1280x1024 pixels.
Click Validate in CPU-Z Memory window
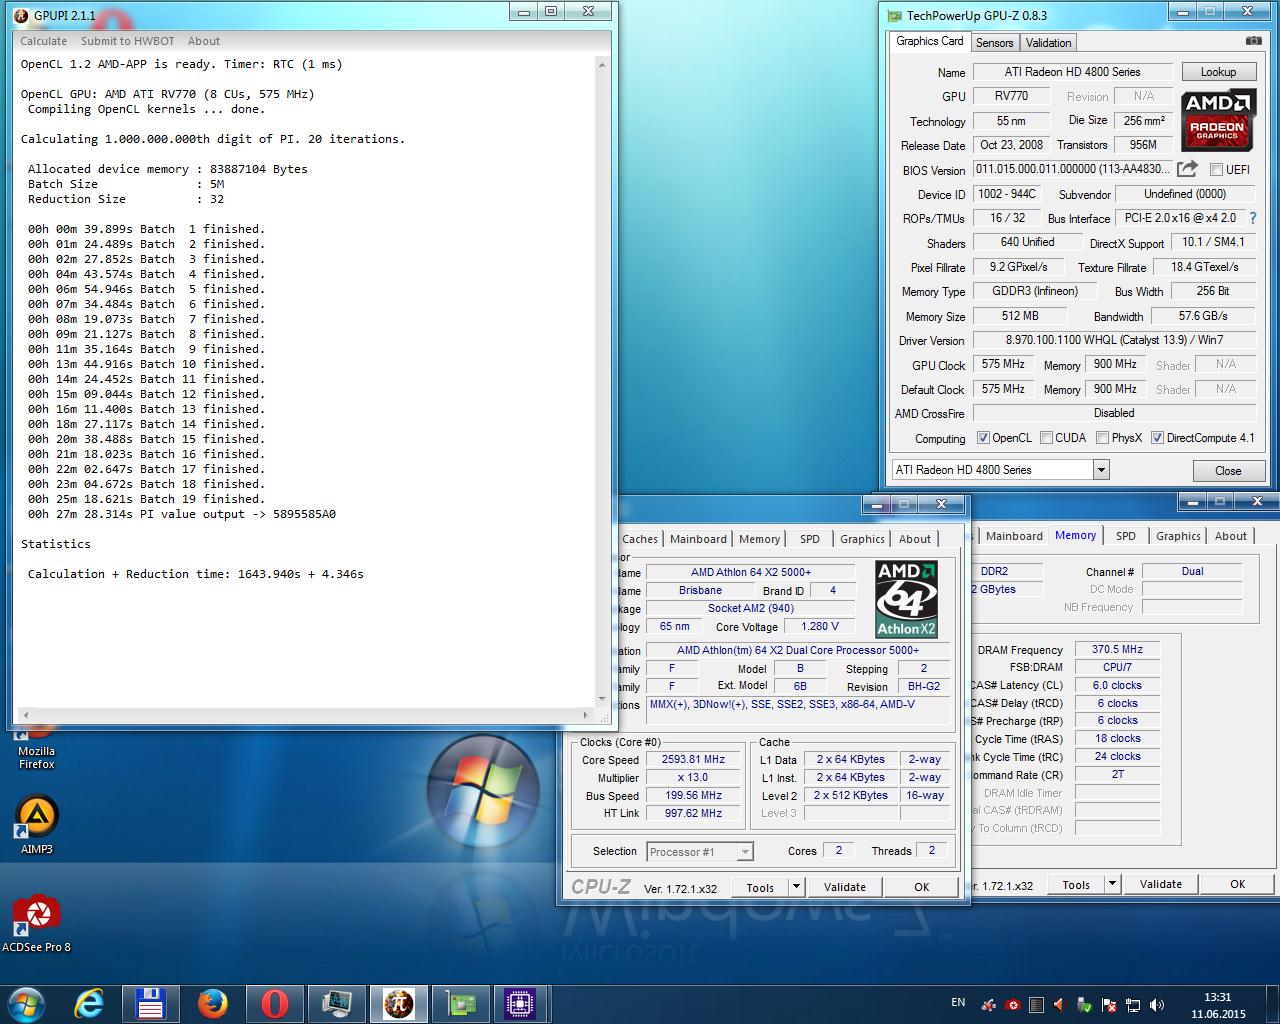point(1161,884)
